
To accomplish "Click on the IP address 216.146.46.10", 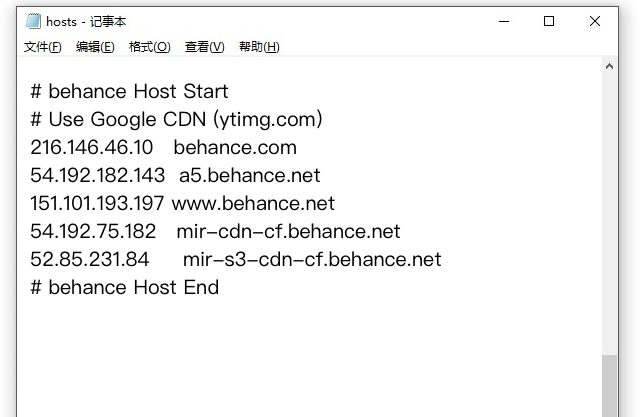I will pyautogui.click(x=92, y=147).
